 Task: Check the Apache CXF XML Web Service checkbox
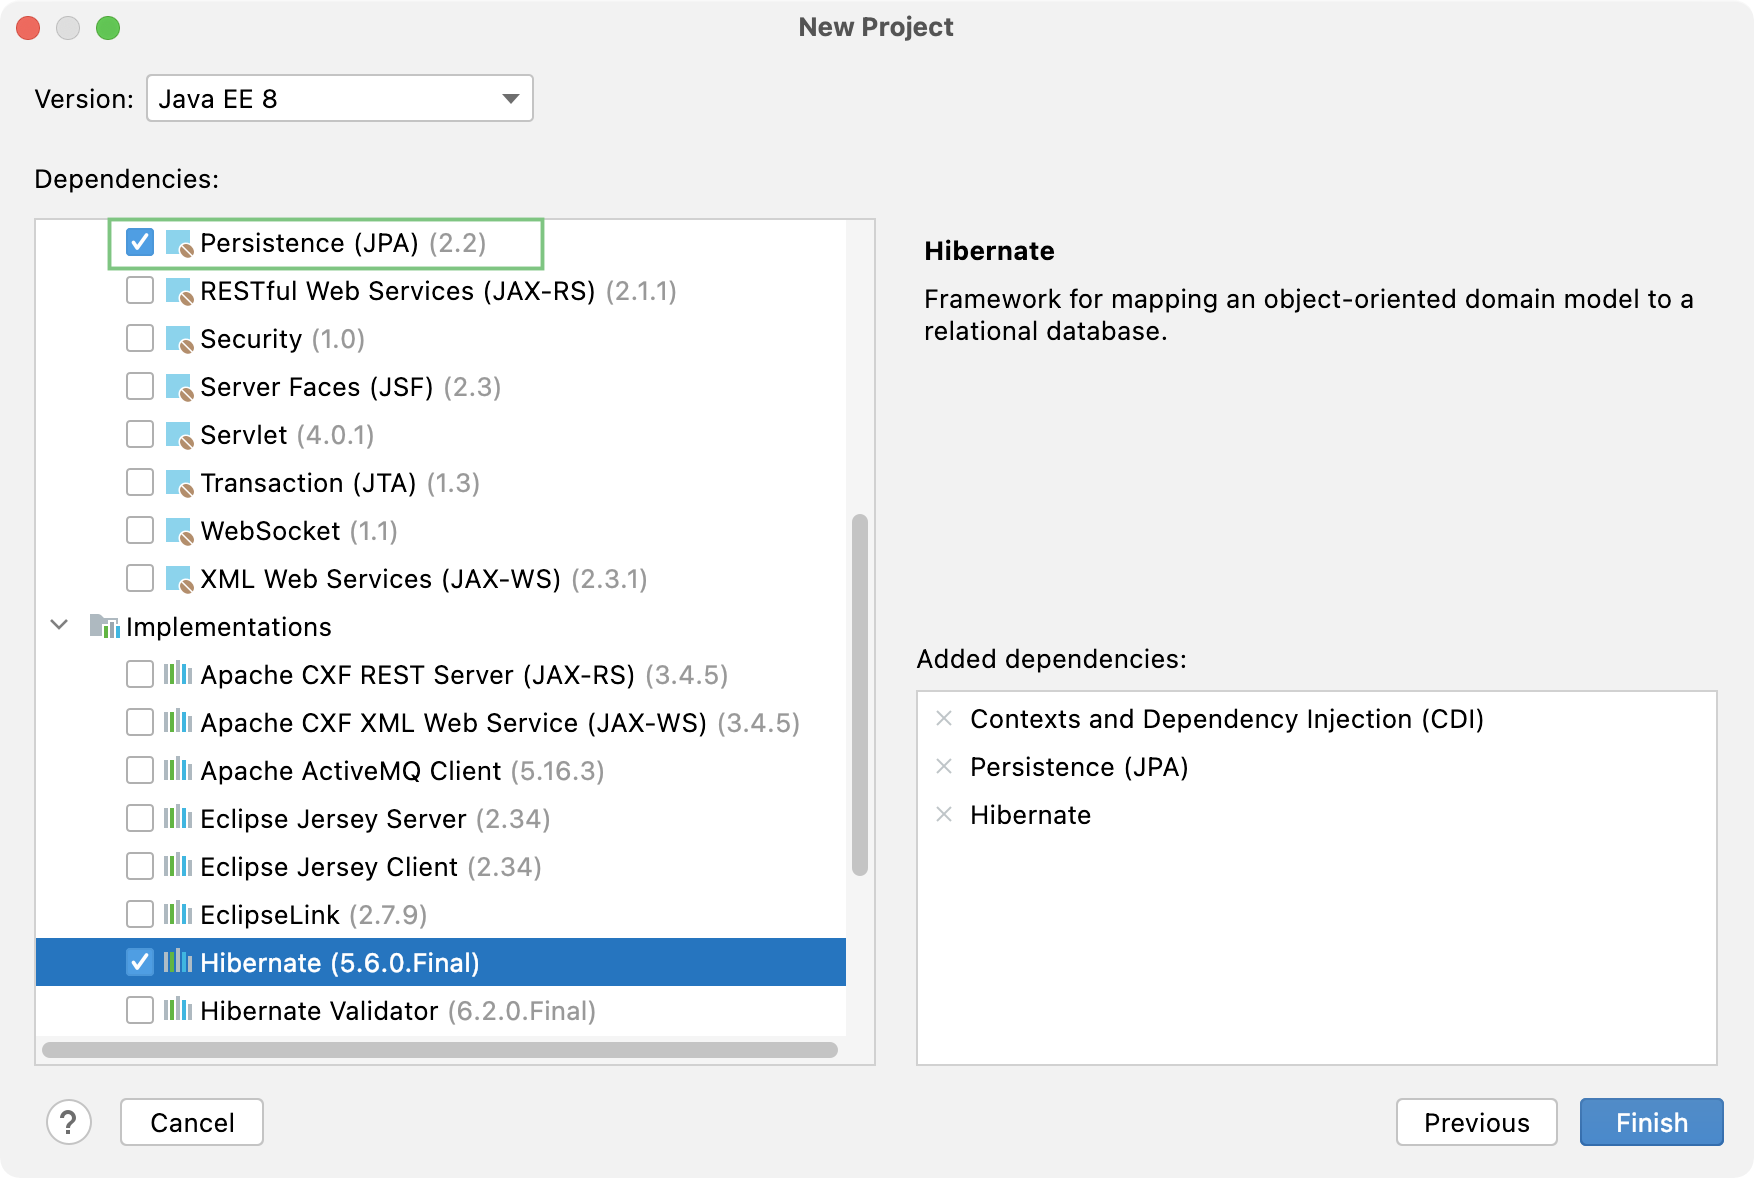pyautogui.click(x=140, y=722)
